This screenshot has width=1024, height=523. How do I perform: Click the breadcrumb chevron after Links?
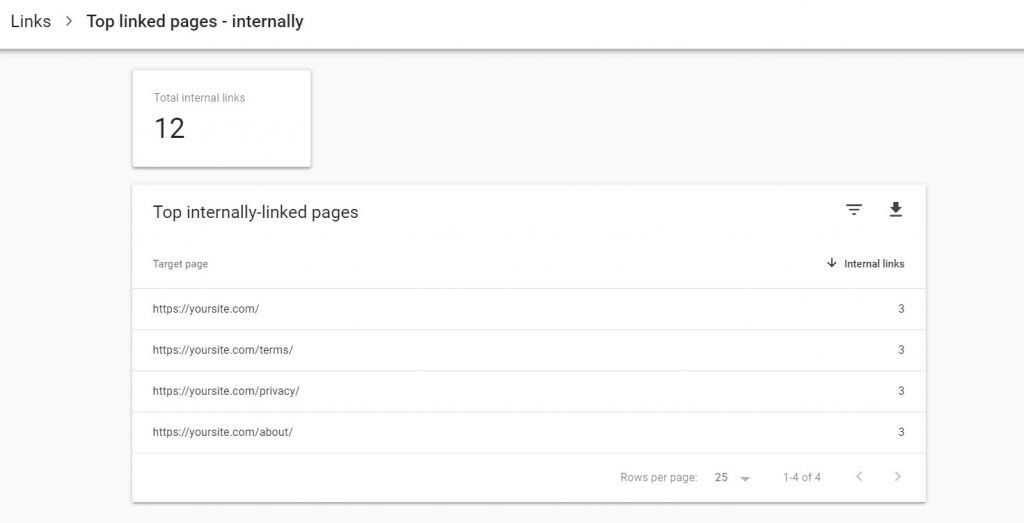(x=69, y=21)
